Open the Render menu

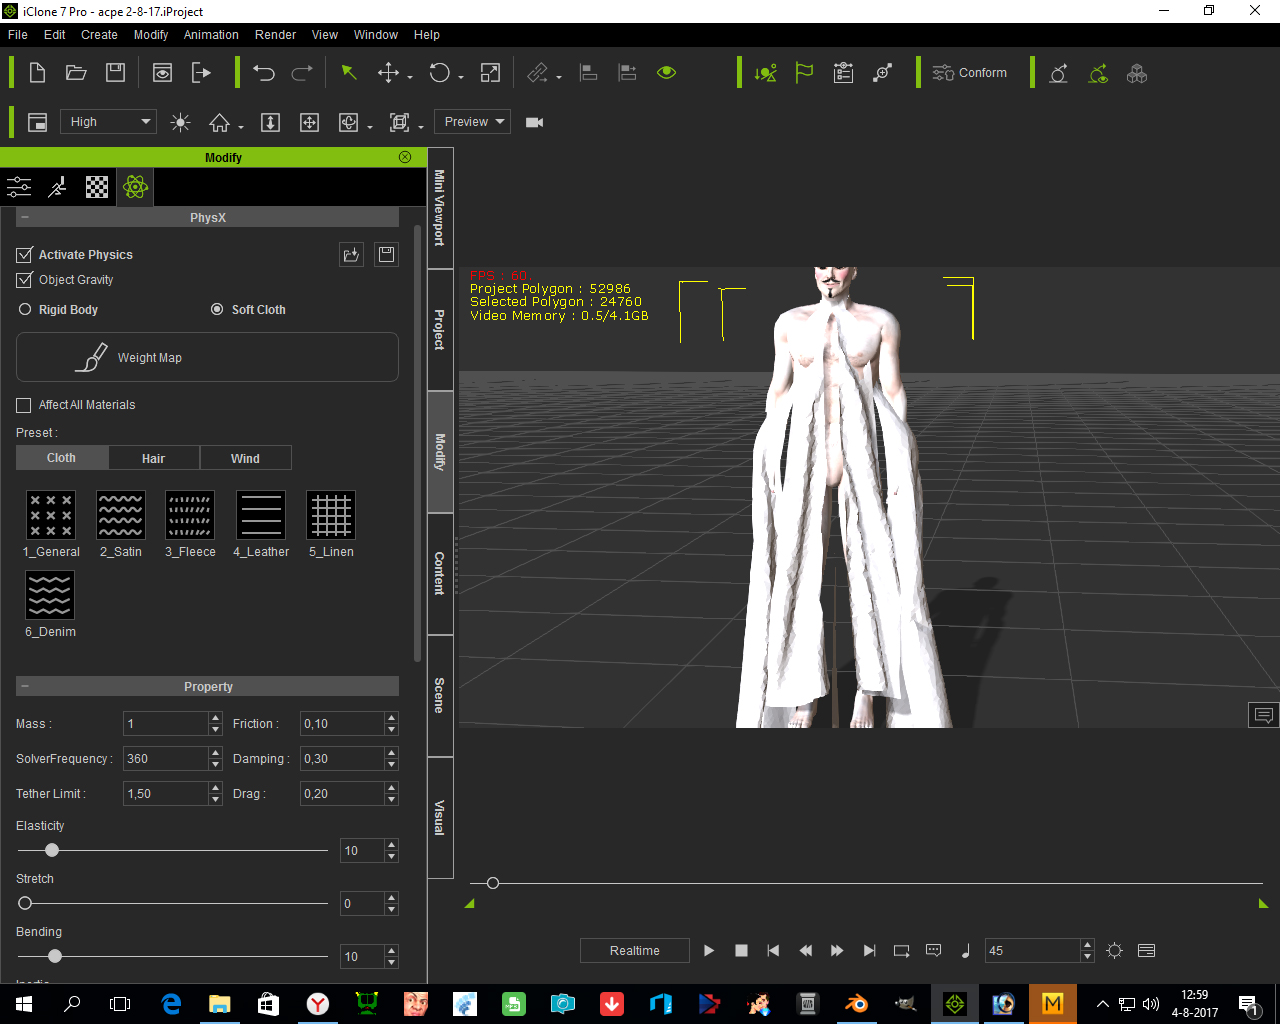(275, 35)
